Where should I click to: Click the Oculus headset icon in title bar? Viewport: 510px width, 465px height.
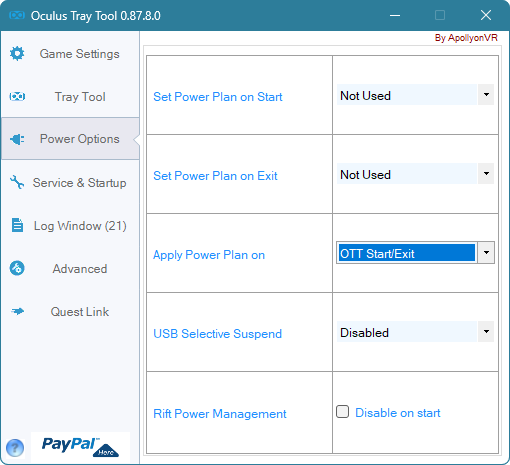click(17, 15)
